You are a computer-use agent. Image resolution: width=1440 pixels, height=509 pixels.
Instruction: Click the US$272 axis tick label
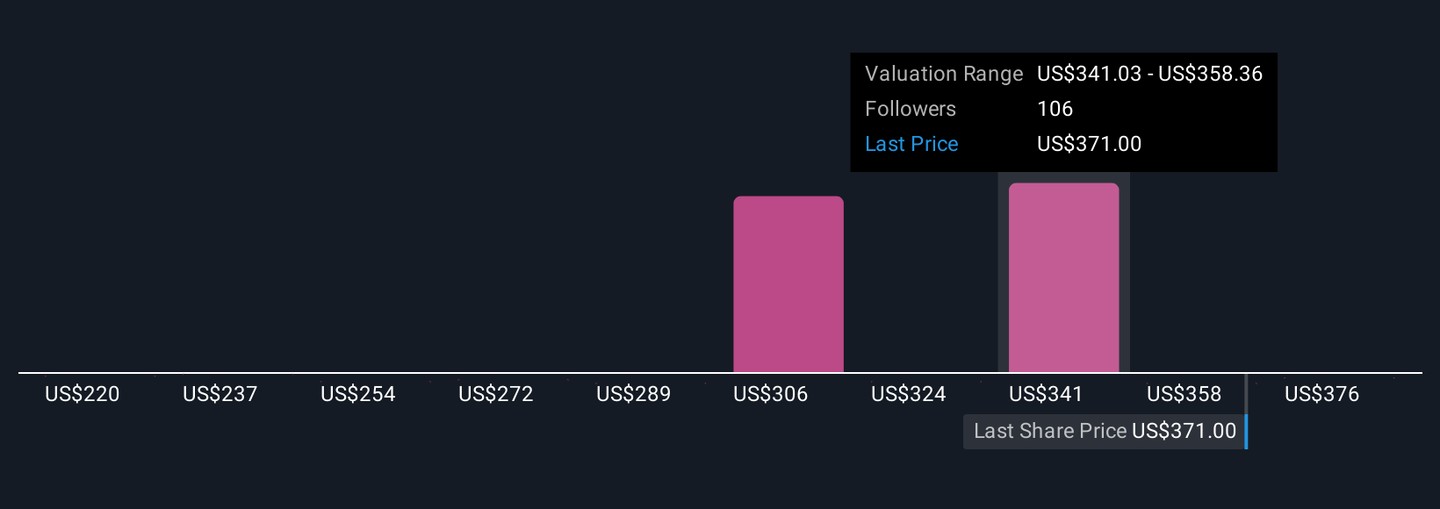496,394
